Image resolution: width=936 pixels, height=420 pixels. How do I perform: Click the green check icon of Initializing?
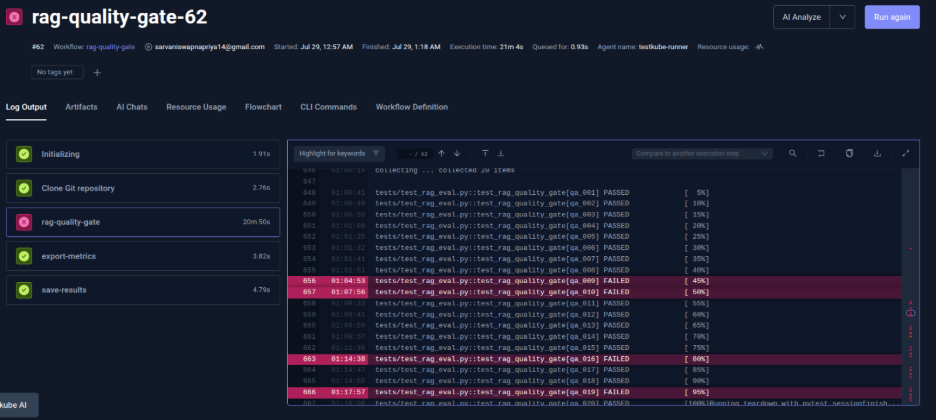point(24,154)
